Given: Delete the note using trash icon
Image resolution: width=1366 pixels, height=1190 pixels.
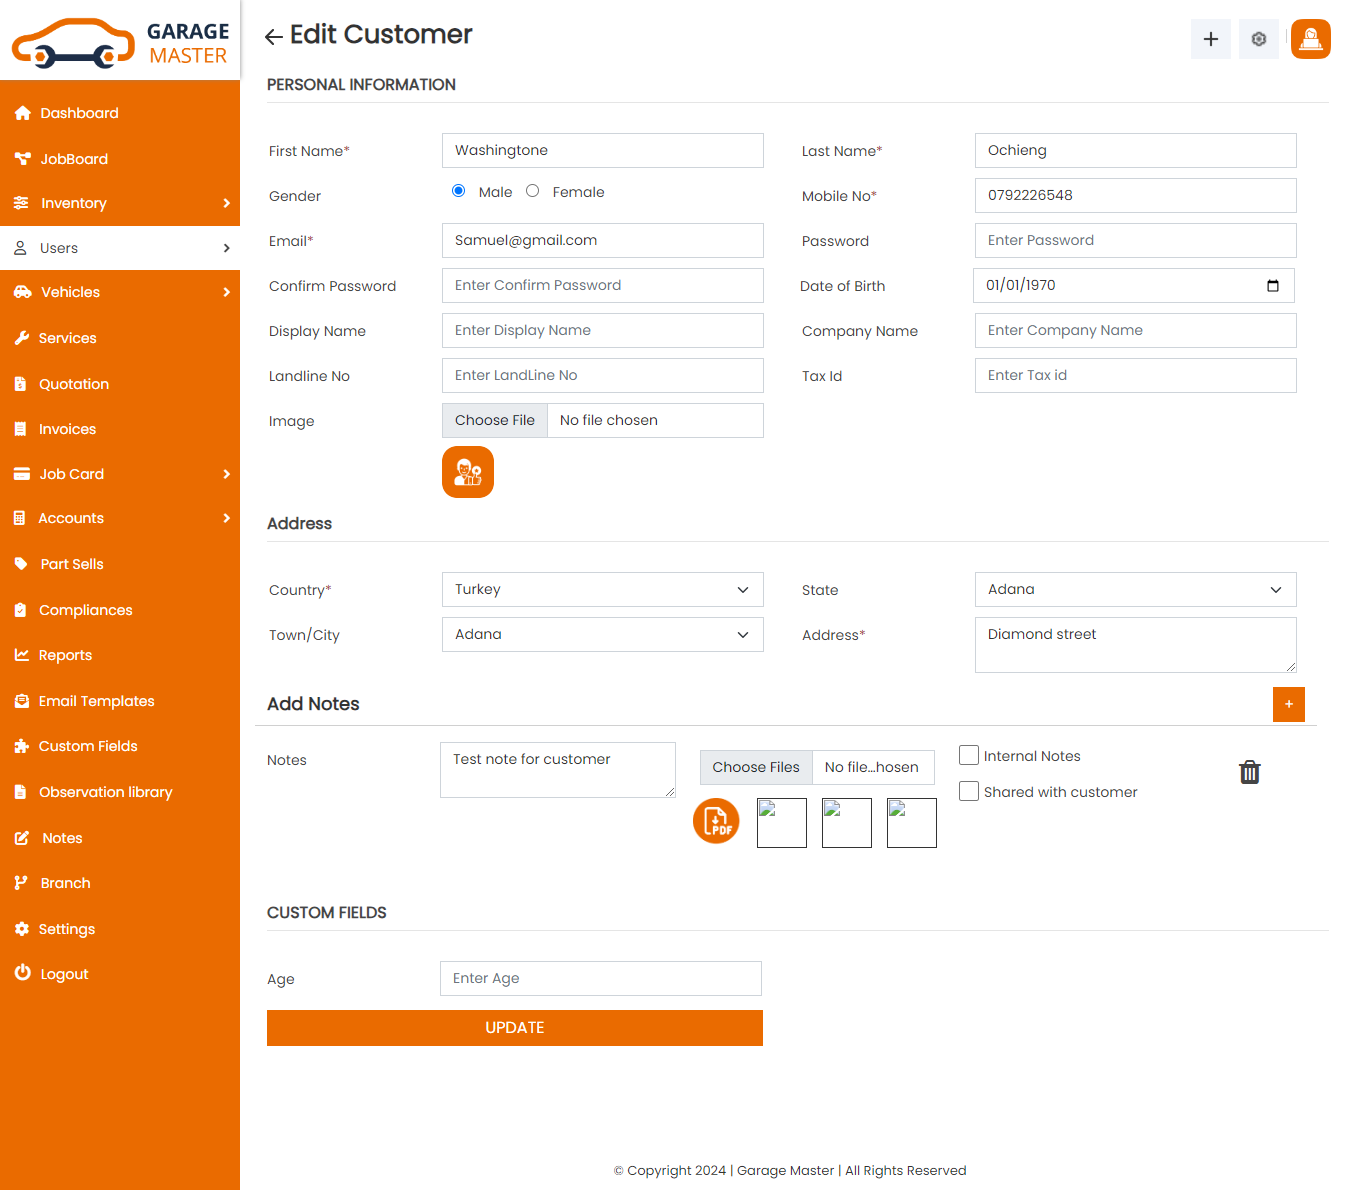Looking at the screenshot, I should [1249, 772].
